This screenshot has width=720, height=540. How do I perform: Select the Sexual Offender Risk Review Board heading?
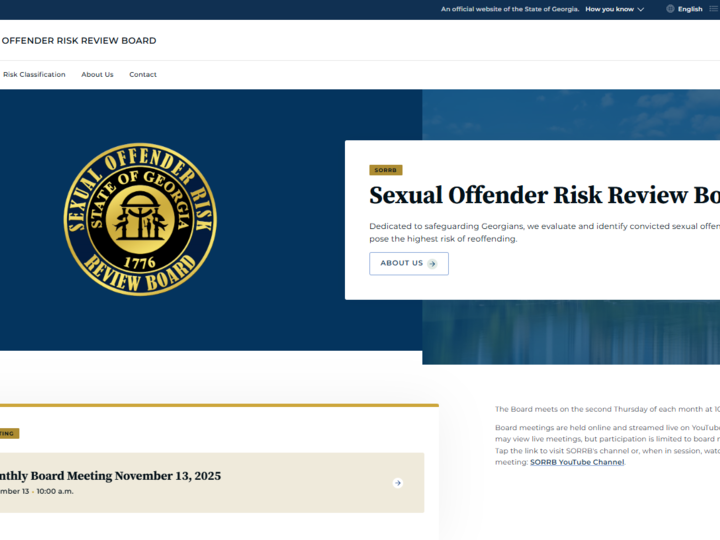click(545, 195)
